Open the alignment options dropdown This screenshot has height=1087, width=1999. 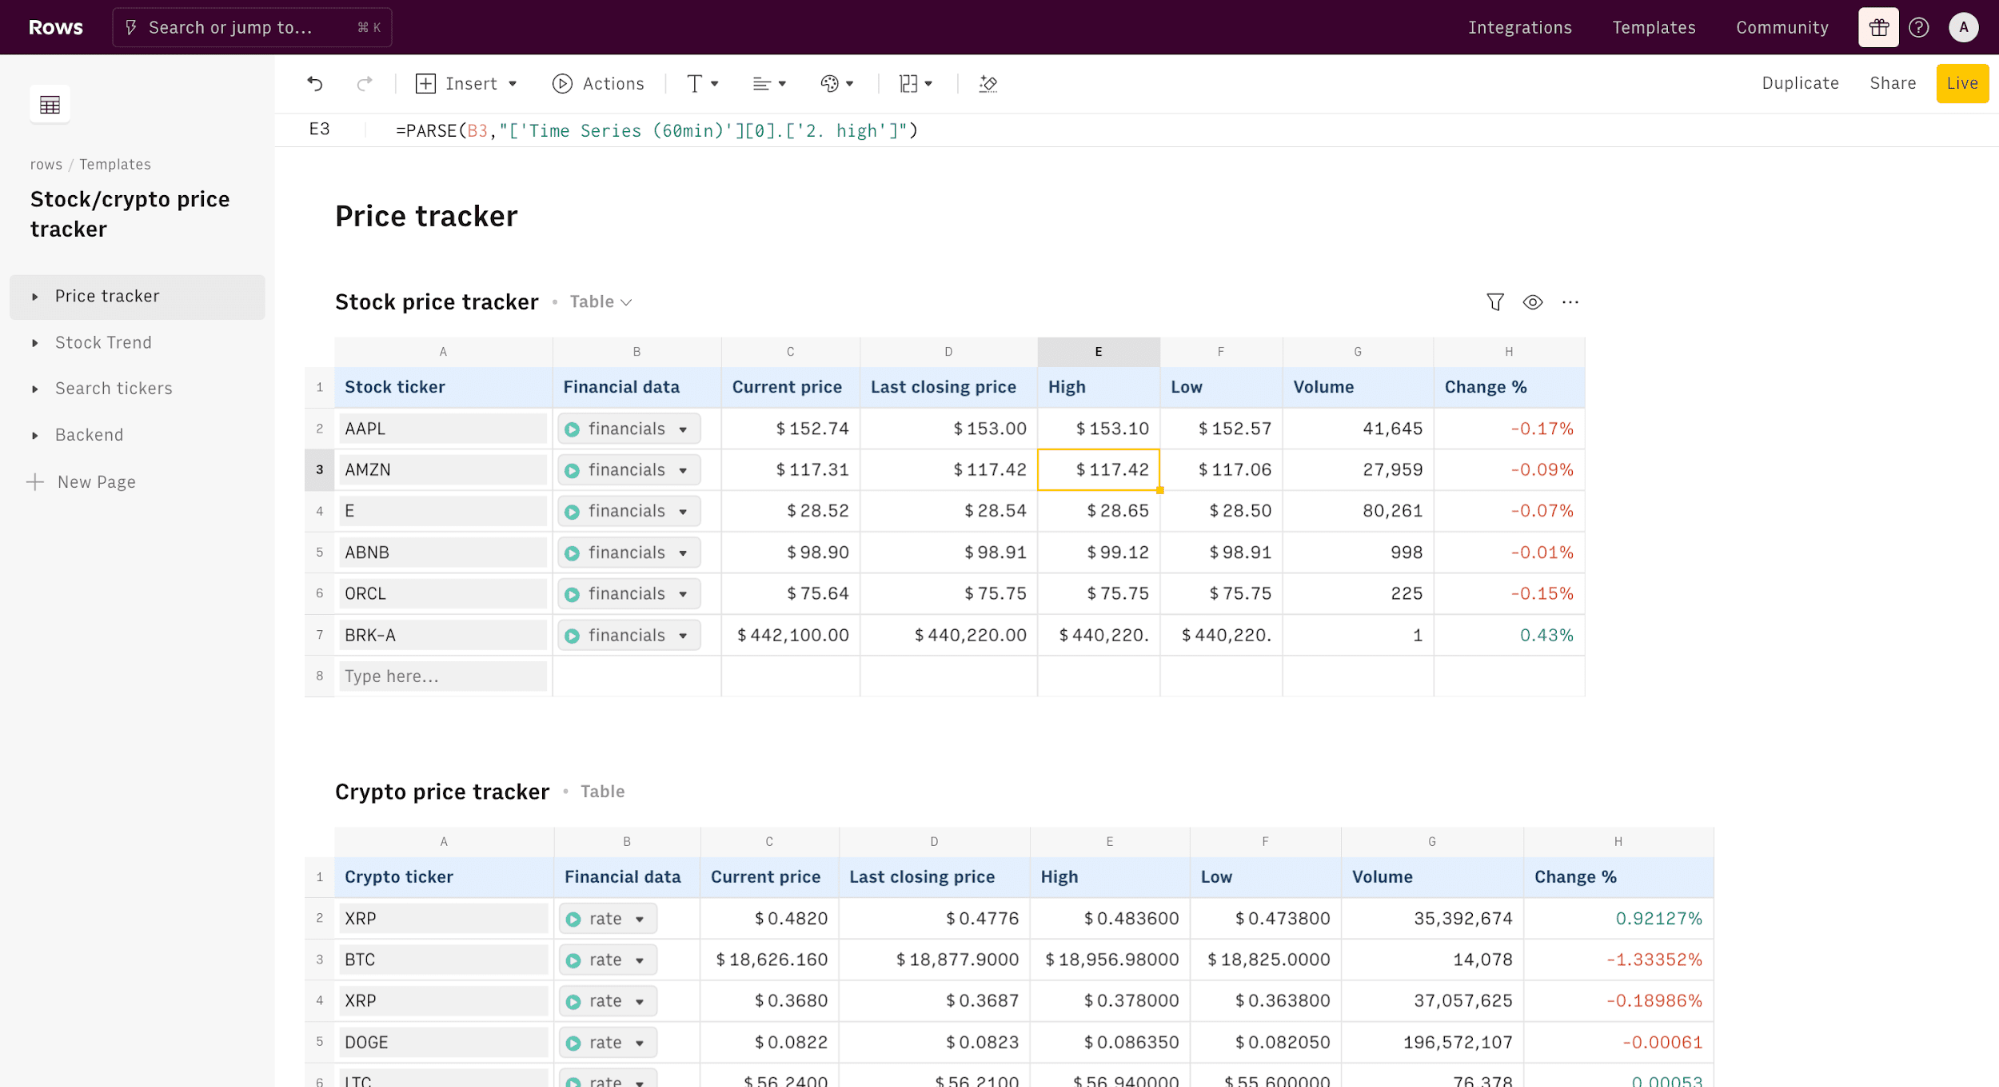tap(769, 84)
